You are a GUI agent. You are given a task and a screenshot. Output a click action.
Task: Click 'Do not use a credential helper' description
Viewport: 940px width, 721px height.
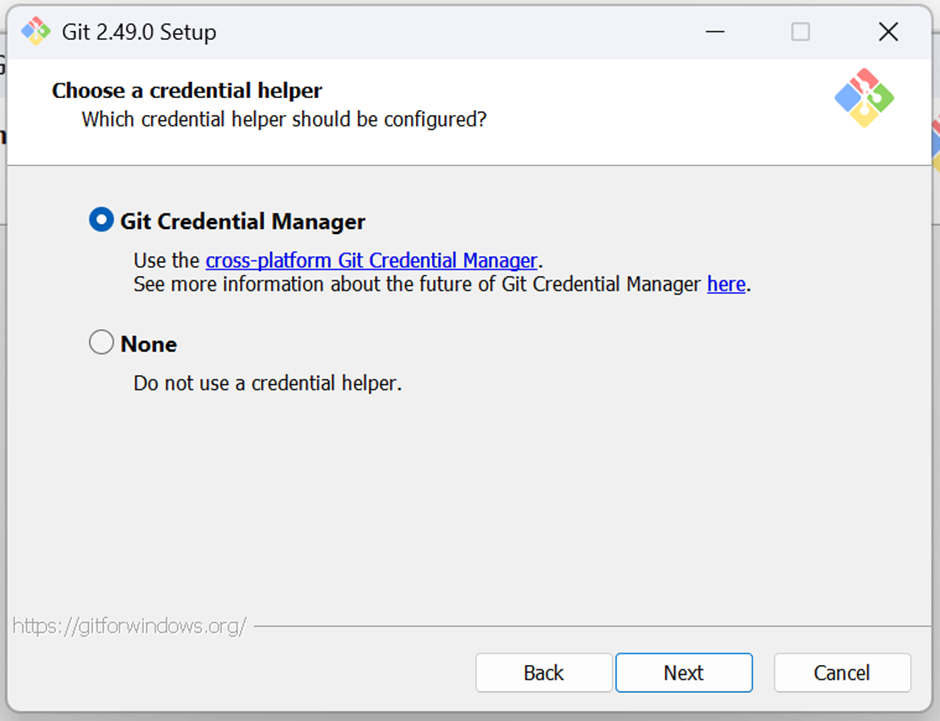tap(267, 383)
